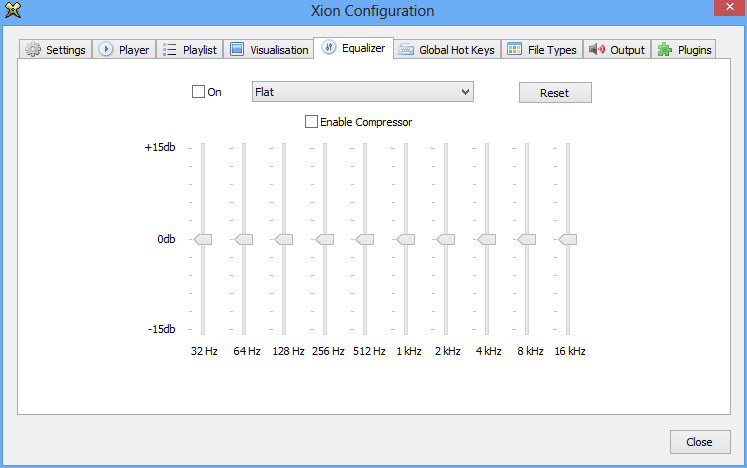Click the 2 kHz slider thumb
Image resolution: width=747 pixels, height=468 pixels.
pyautogui.click(x=446, y=239)
